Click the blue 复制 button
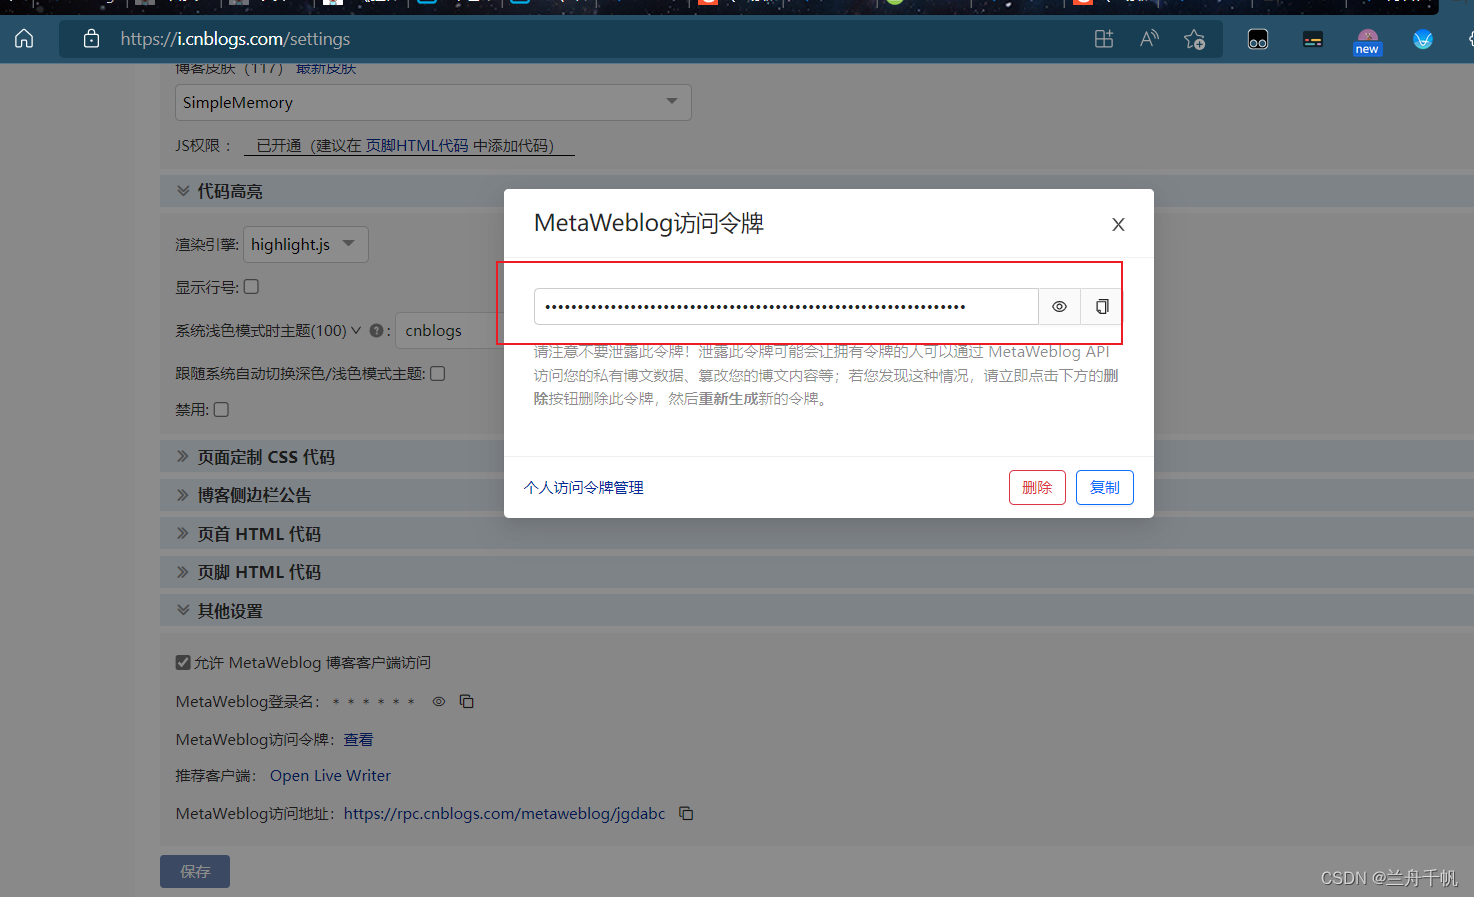This screenshot has height=897, width=1474. point(1105,487)
